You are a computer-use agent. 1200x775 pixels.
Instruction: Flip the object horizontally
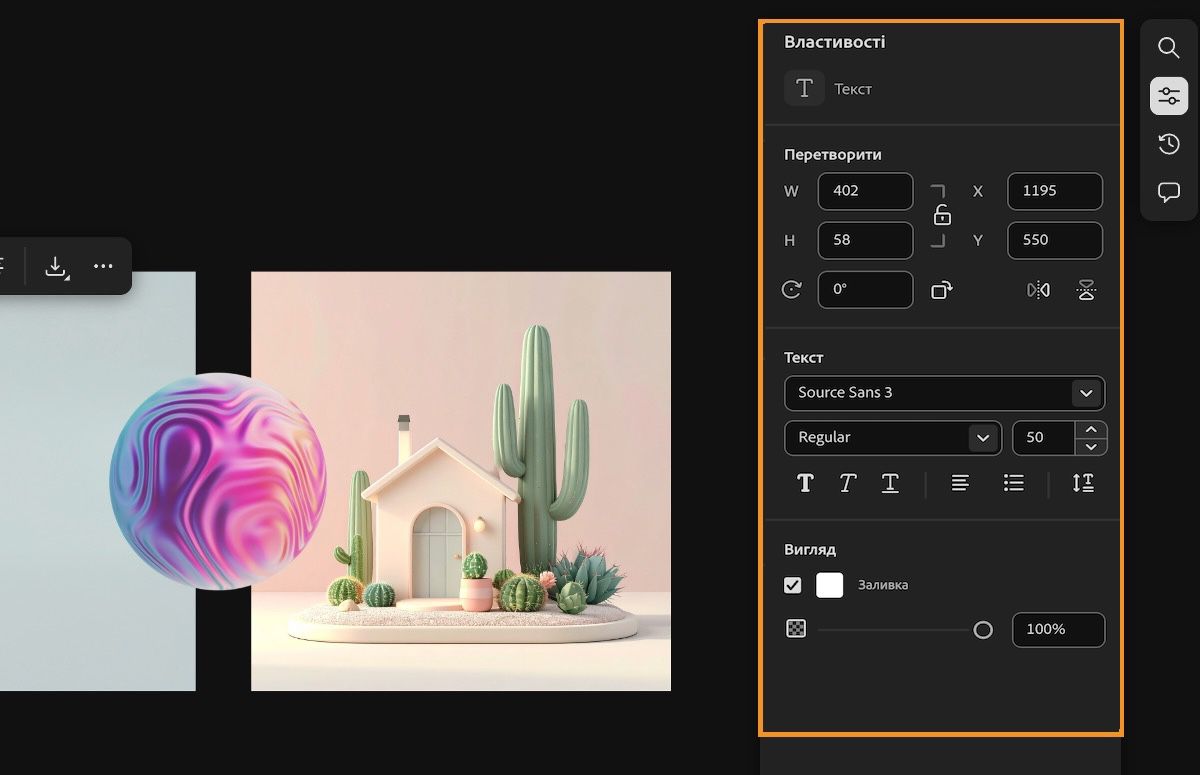click(1038, 290)
